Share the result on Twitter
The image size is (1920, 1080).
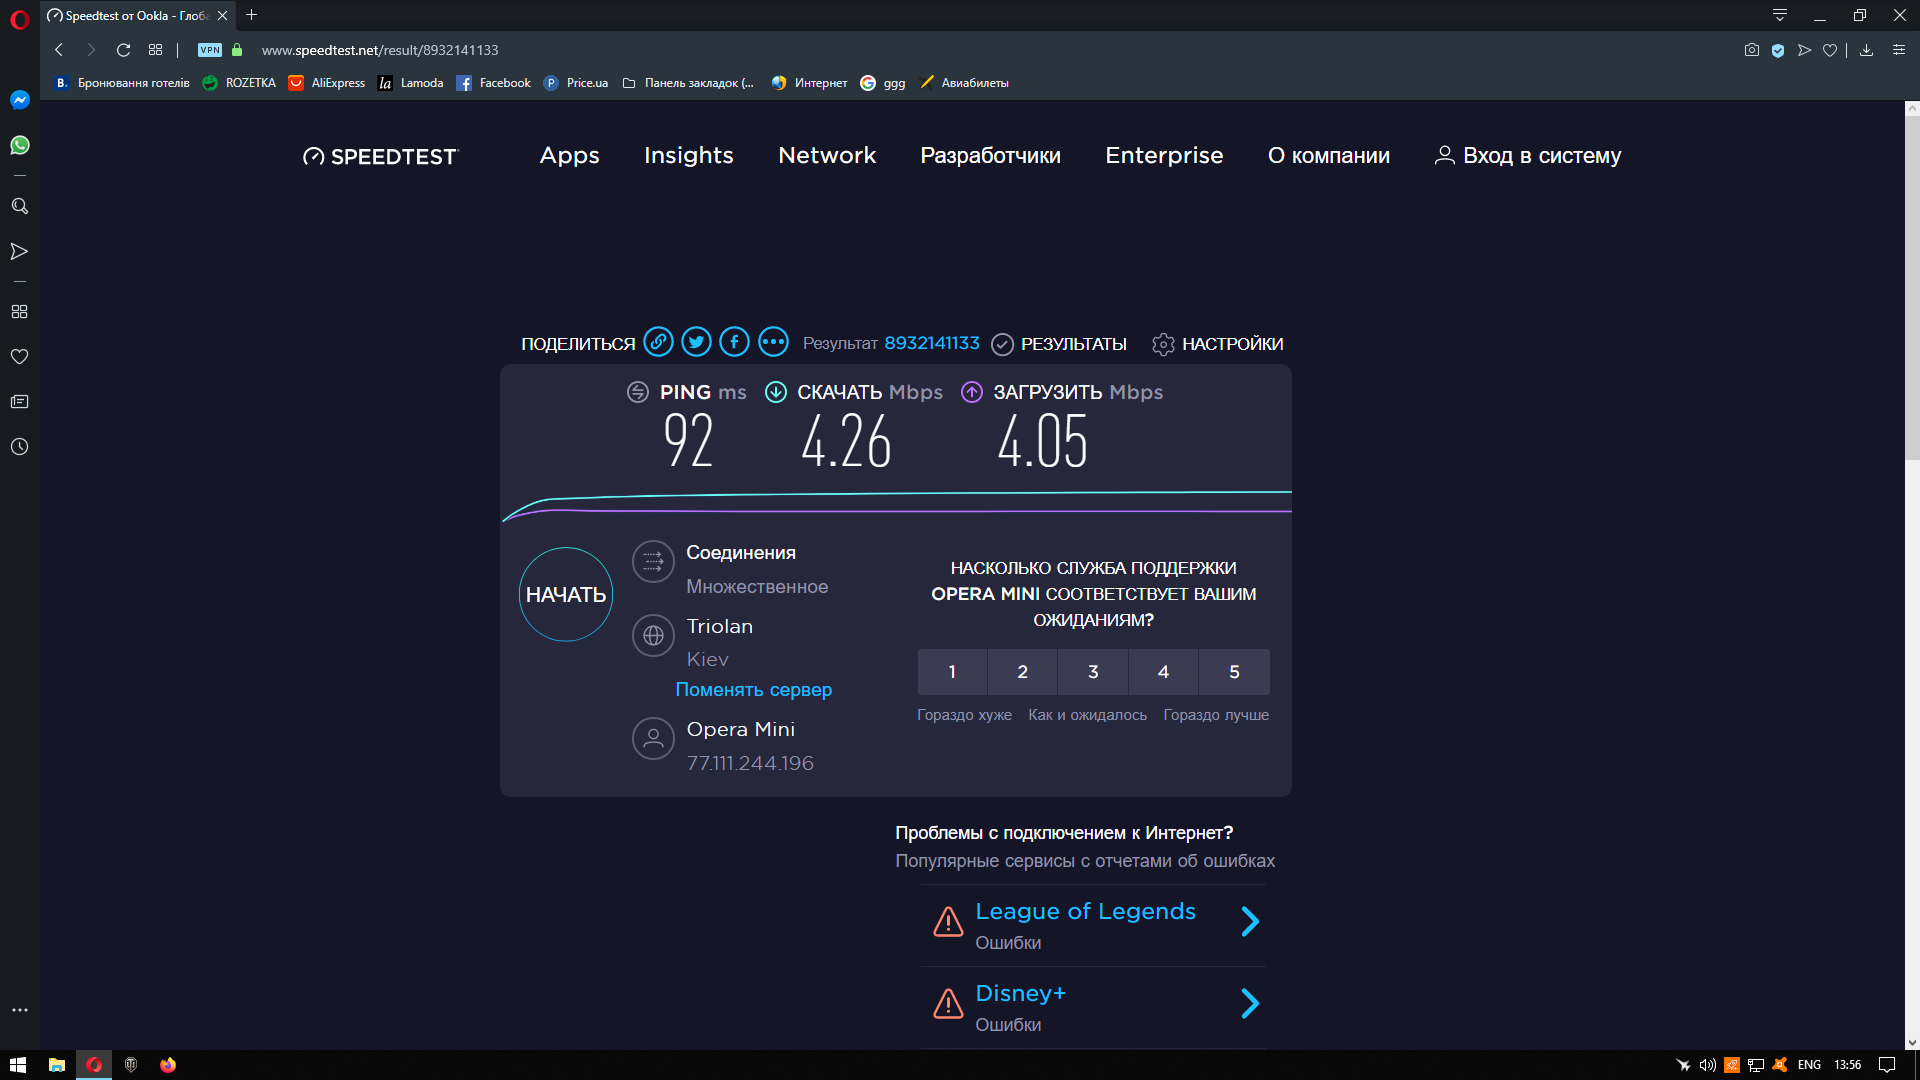point(696,343)
